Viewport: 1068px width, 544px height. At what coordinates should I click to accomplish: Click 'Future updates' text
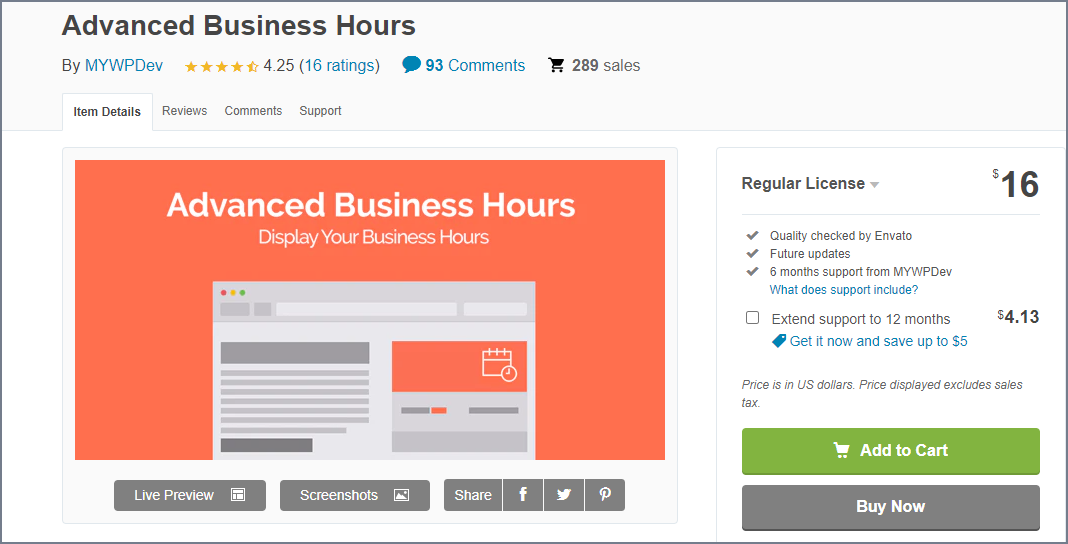click(810, 253)
